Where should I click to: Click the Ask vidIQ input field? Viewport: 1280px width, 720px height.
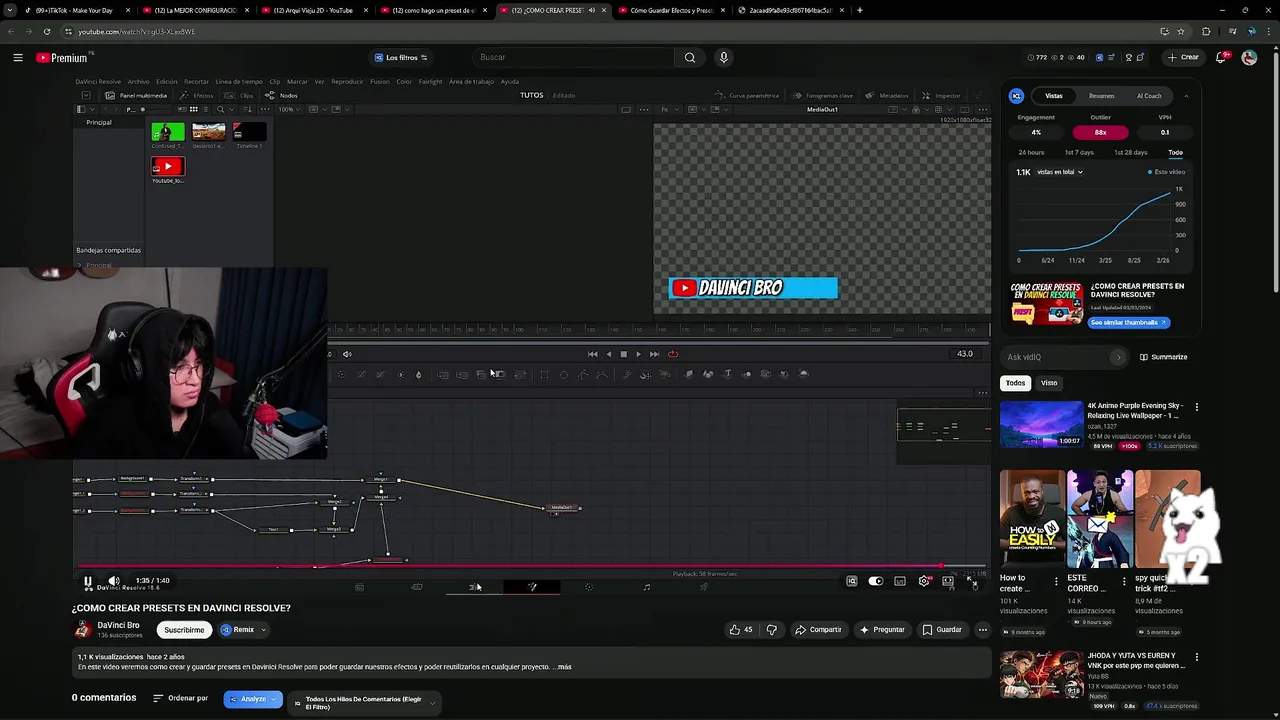[1056, 357]
